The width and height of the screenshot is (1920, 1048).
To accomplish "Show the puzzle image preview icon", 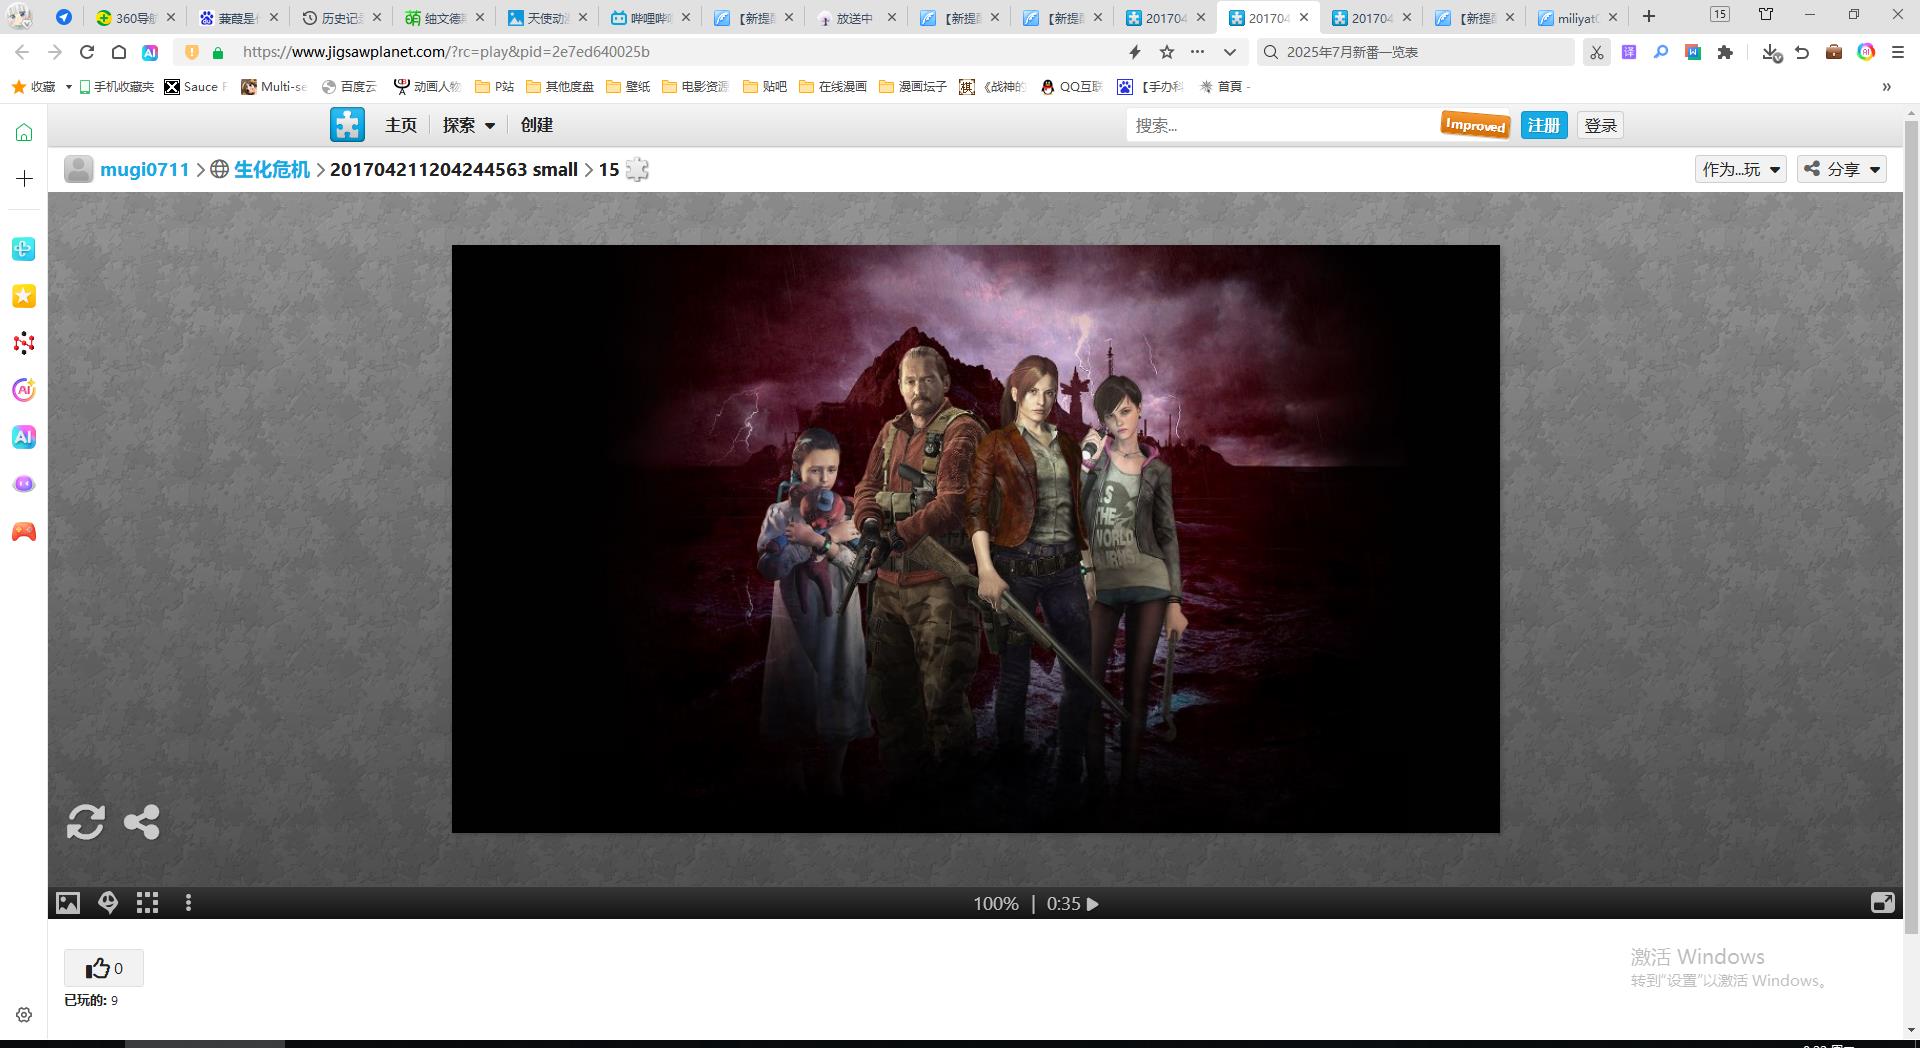I will pos(67,903).
